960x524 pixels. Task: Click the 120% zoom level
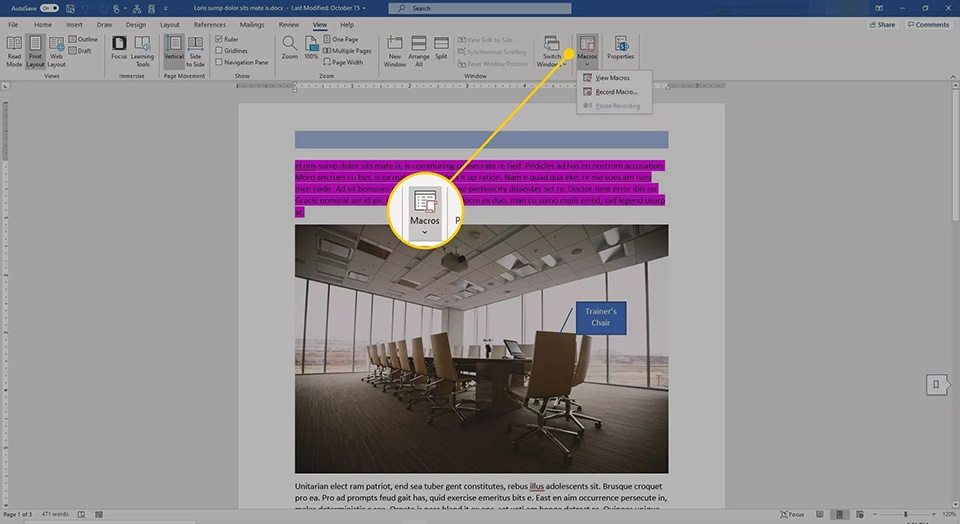click(949, 515)
